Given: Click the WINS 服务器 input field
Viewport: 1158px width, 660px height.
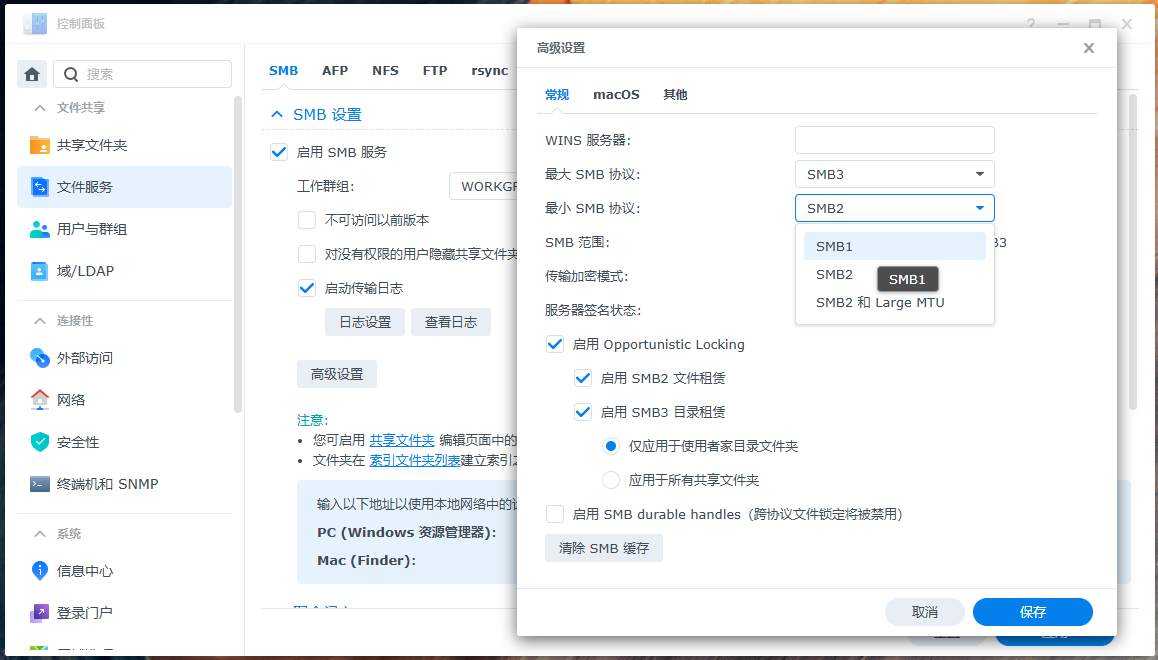Looking at the screenshot, I should coord(894,140).
